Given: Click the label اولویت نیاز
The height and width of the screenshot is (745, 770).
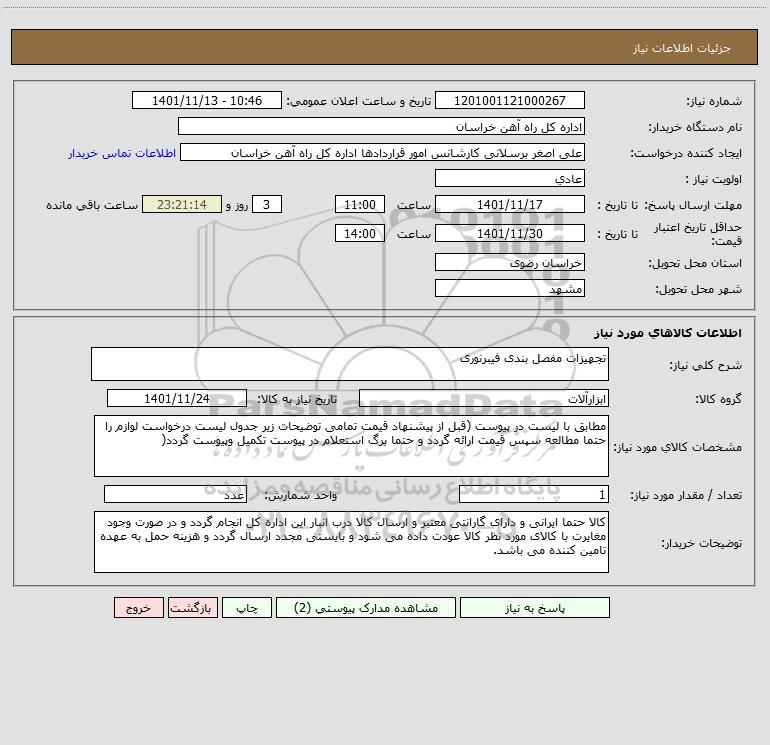Looking at the screenshot, I should 714,180.
